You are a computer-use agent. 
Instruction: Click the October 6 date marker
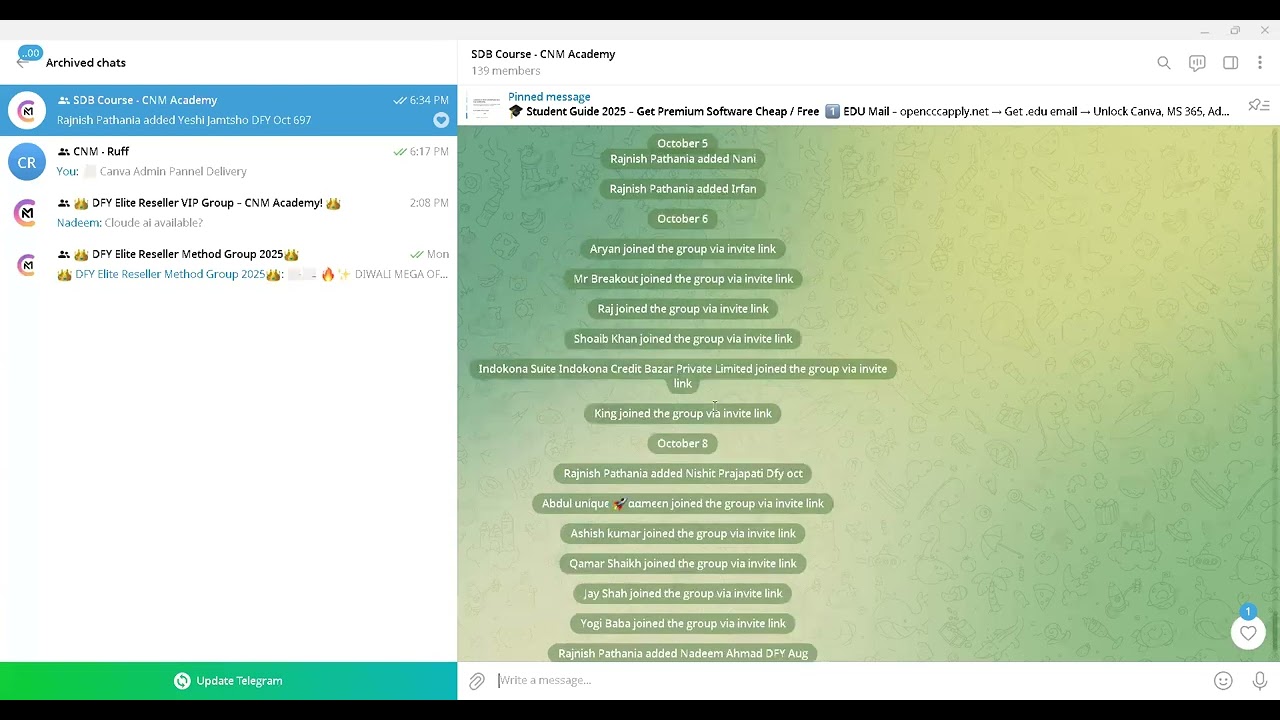[683, 219]
